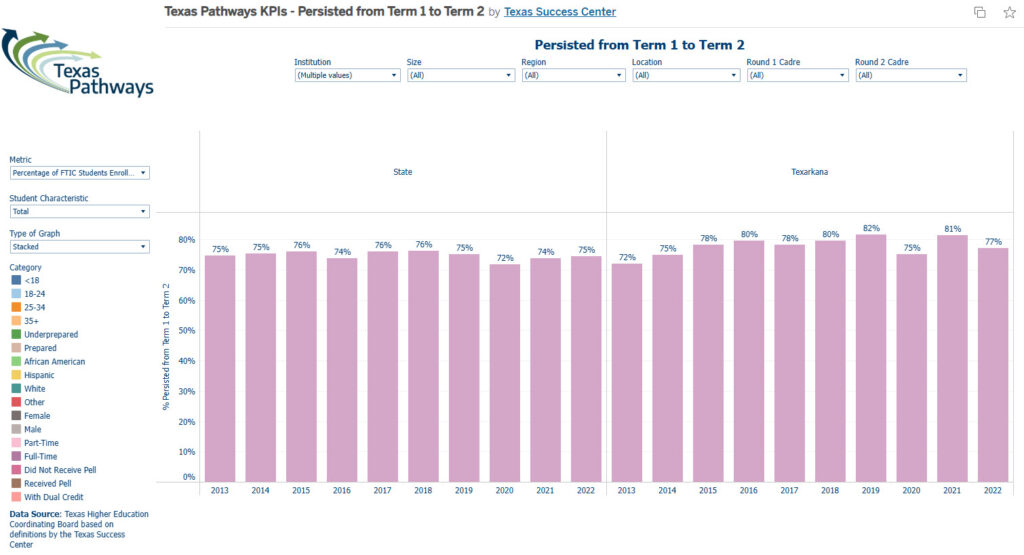The image size is (1024, 555).
Task: Highlight the Full-Time legend swatch
Action: [x=15, y=456]
